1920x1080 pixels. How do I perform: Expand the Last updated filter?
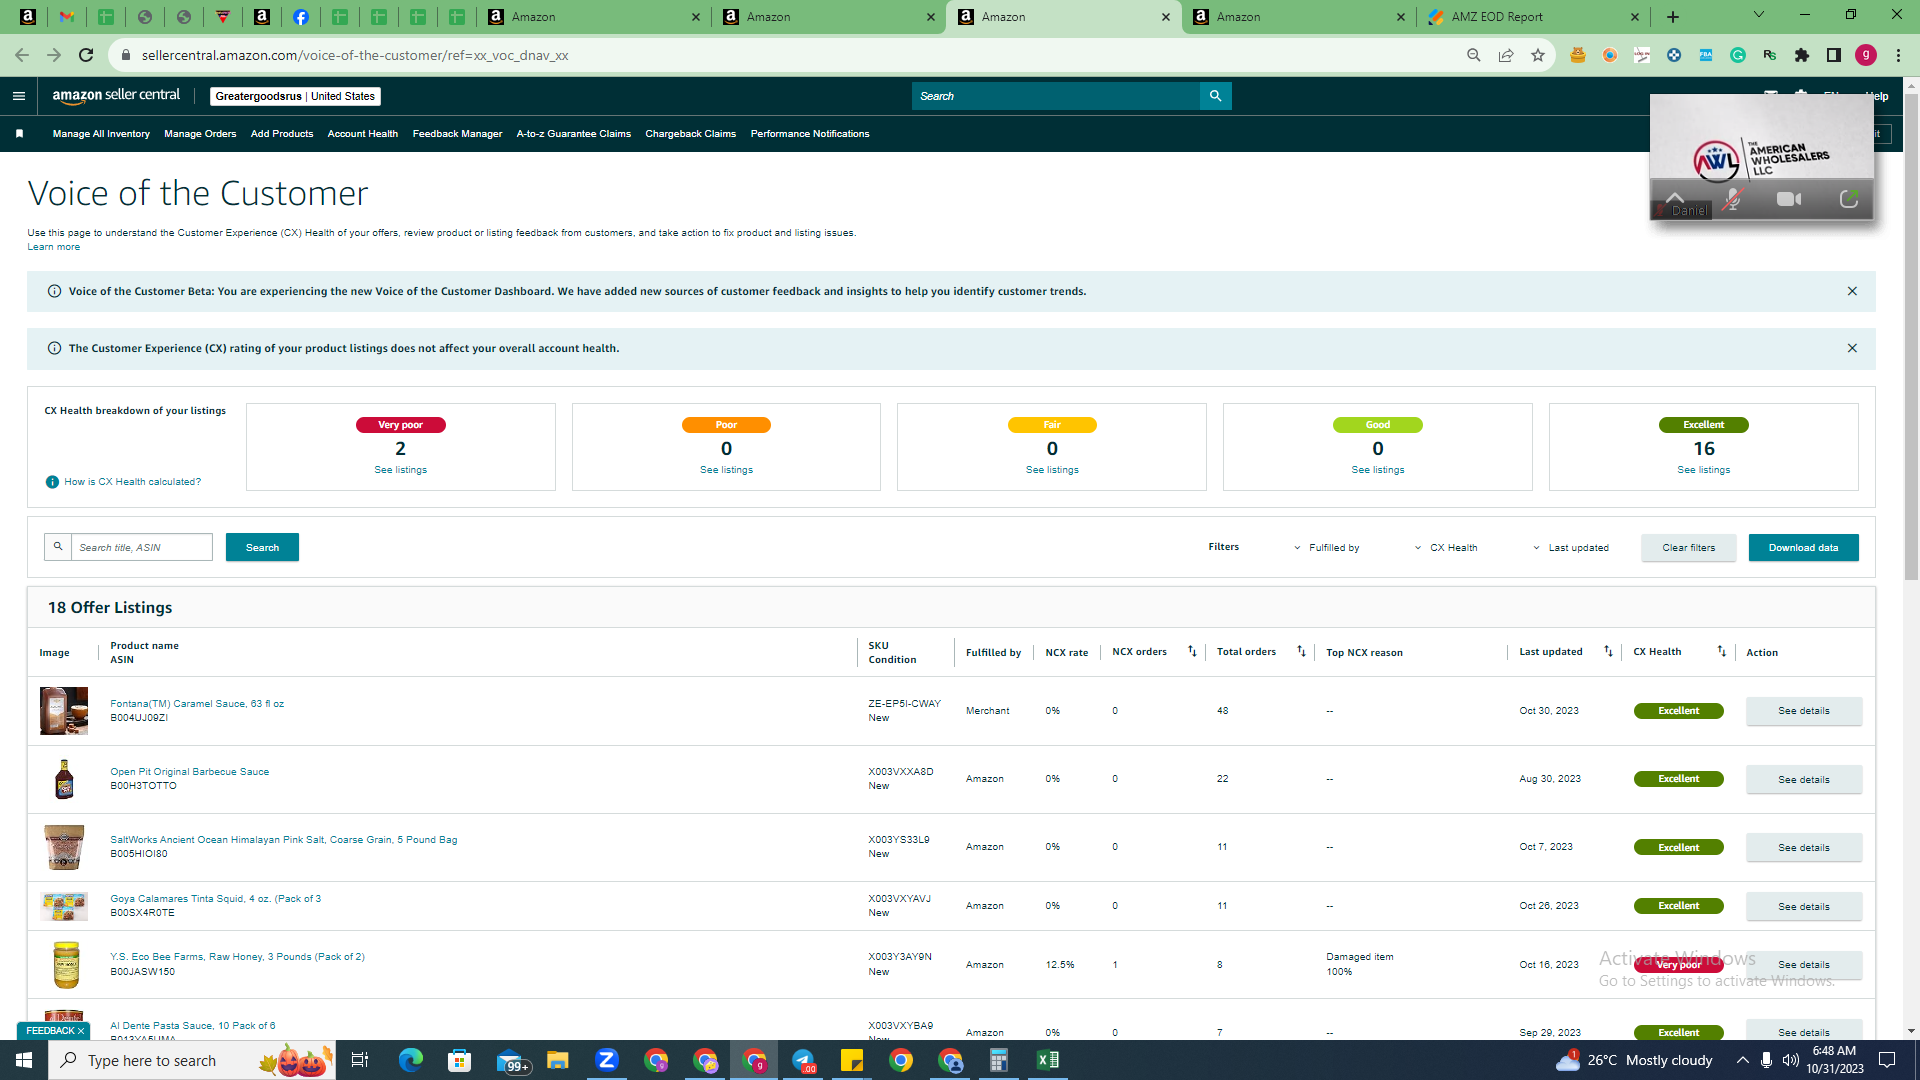1571,548
